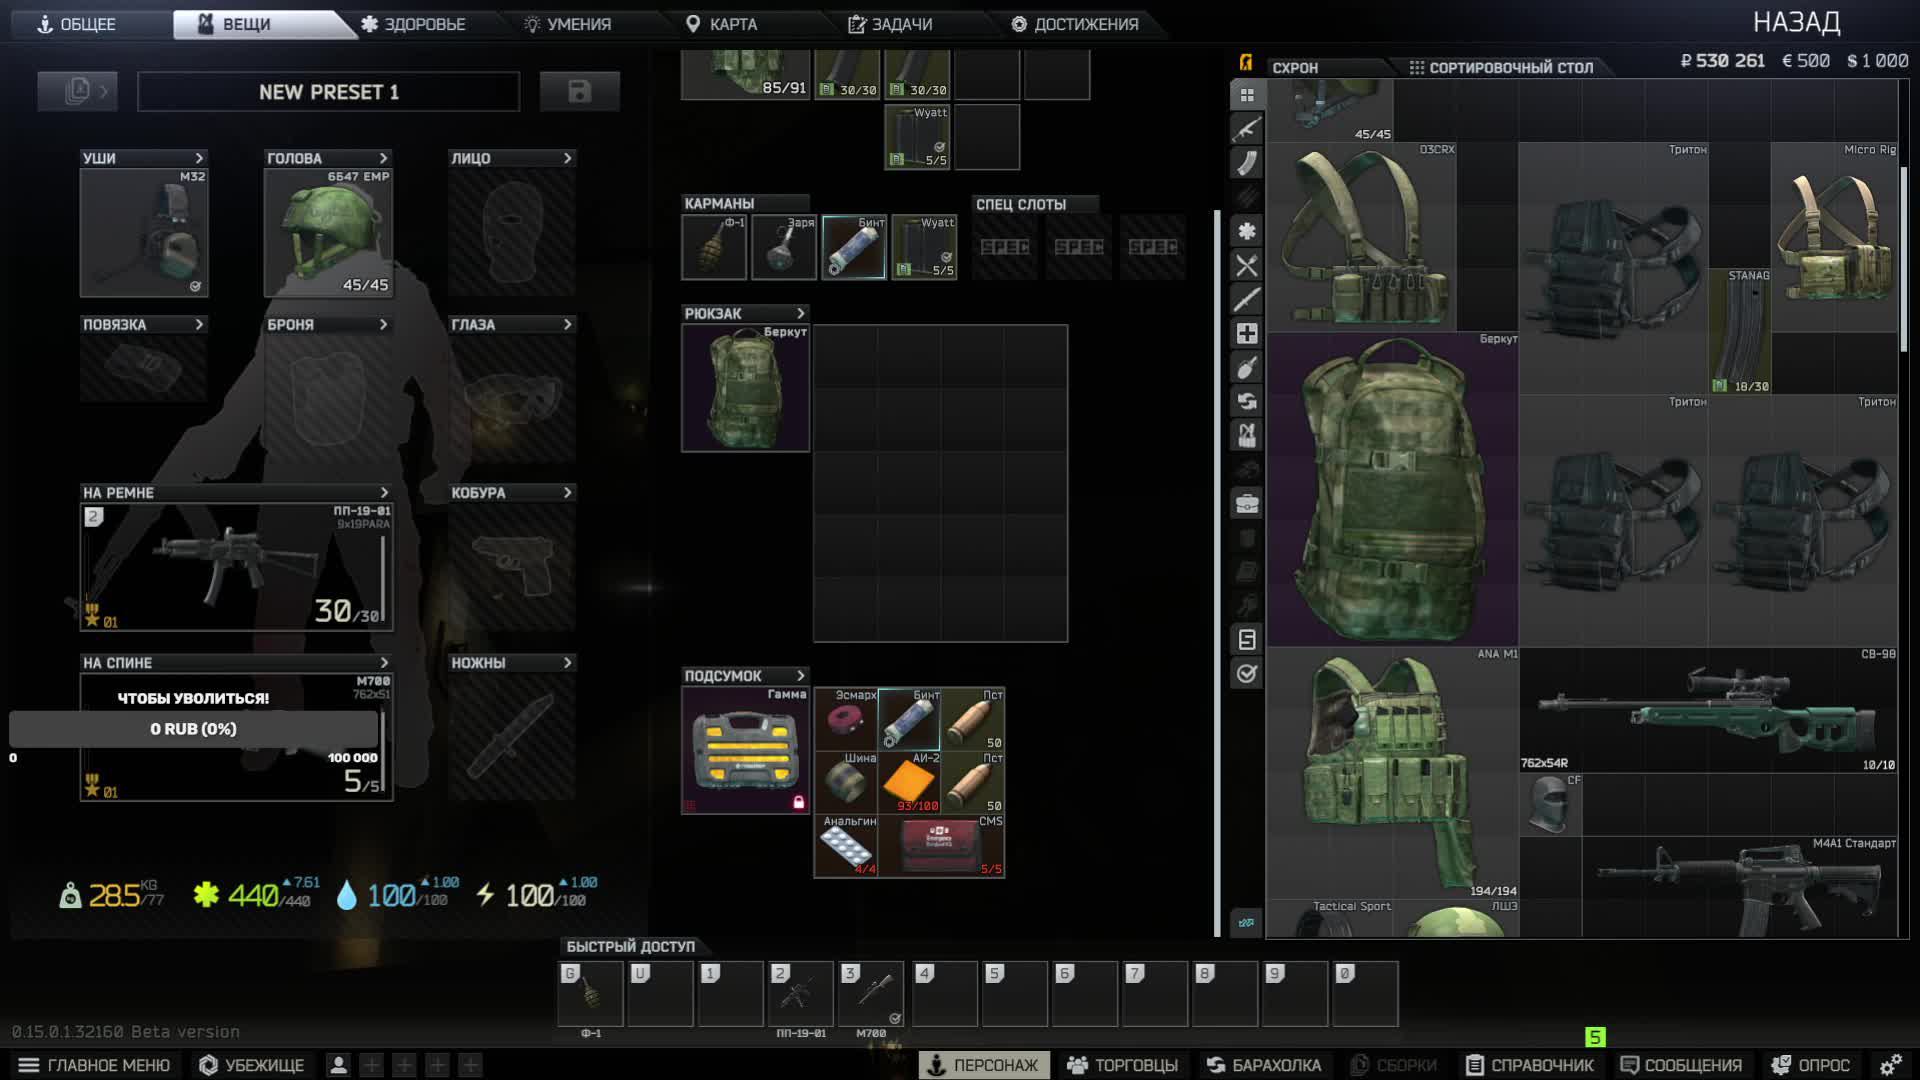
Task: Click the stash vertical scrollbar
Action: [1903, 260]
